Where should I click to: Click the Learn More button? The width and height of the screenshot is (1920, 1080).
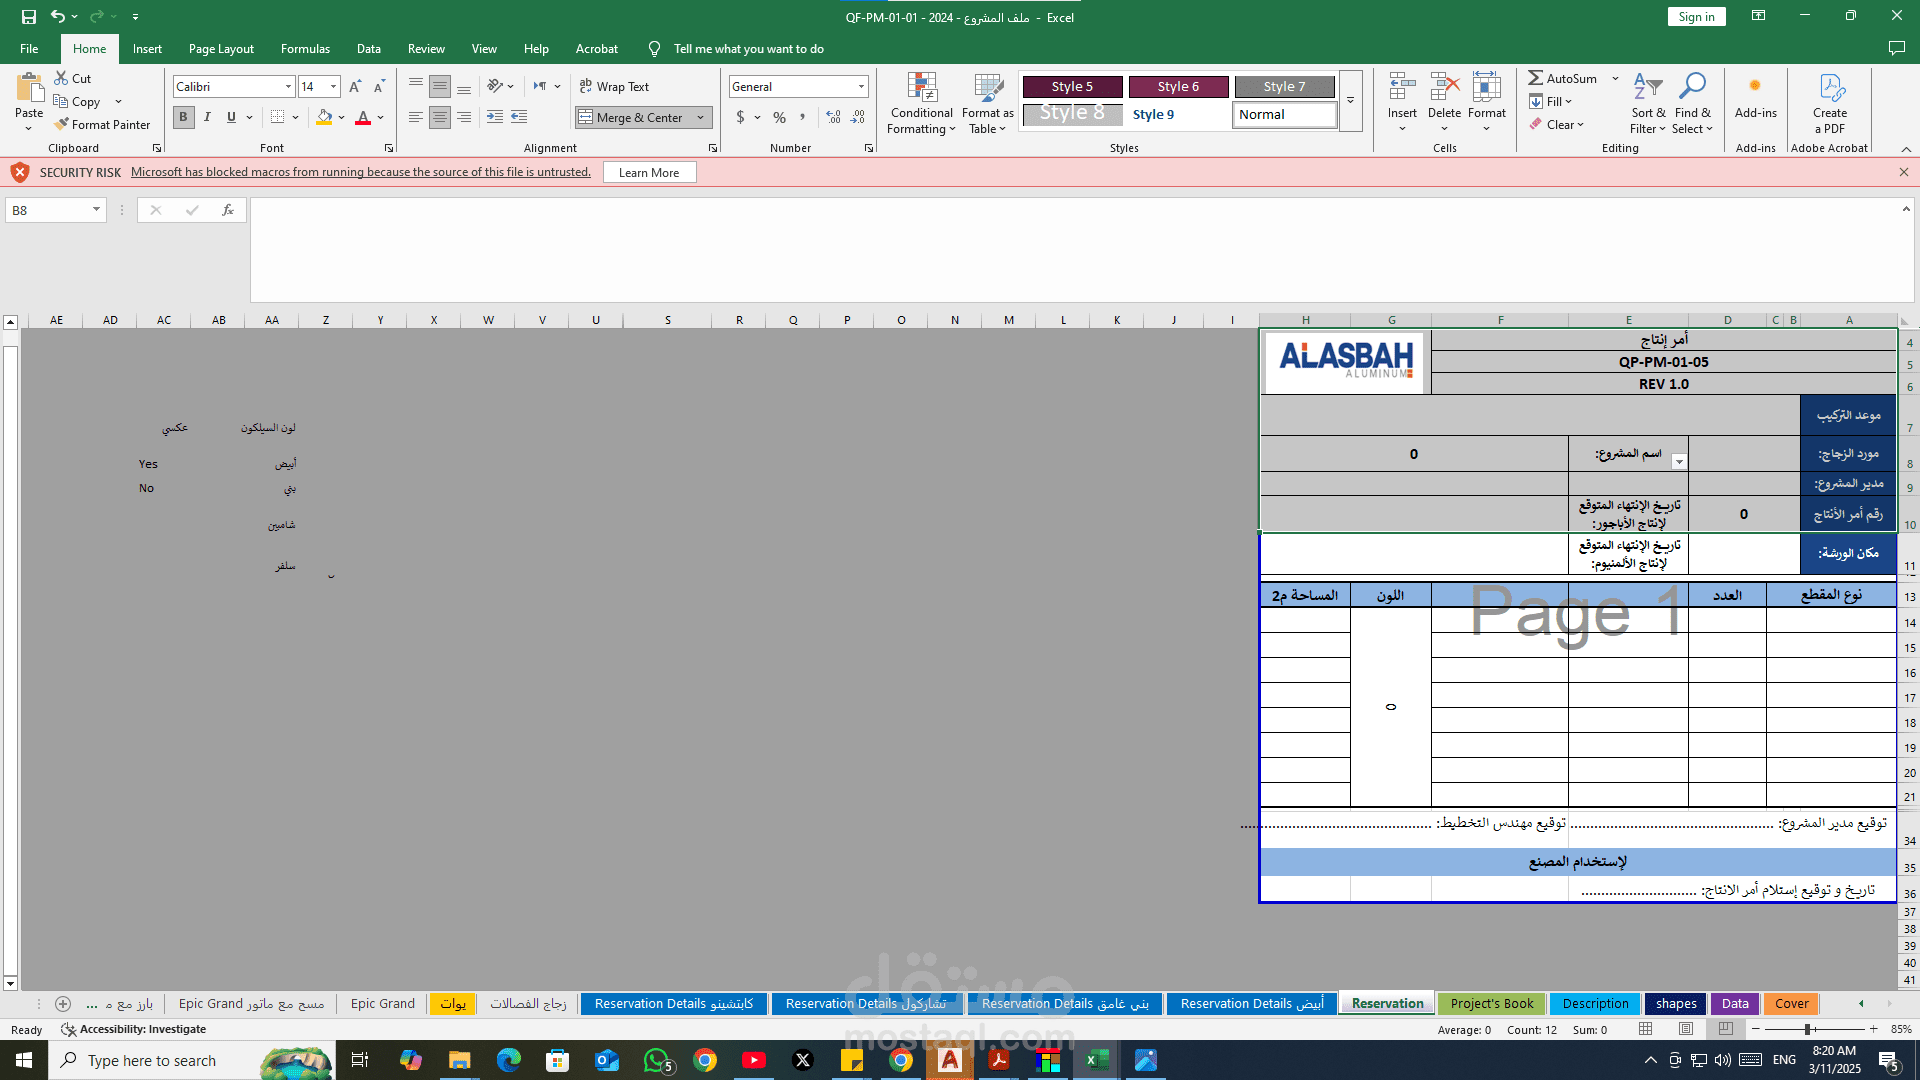coord(649,172)
